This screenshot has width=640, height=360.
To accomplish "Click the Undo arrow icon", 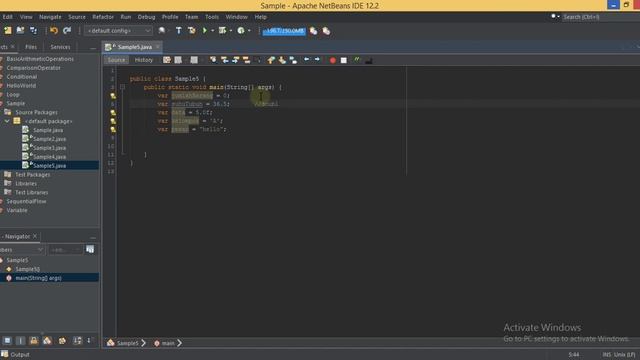I will pyautogui.click(x=54, y=31).
